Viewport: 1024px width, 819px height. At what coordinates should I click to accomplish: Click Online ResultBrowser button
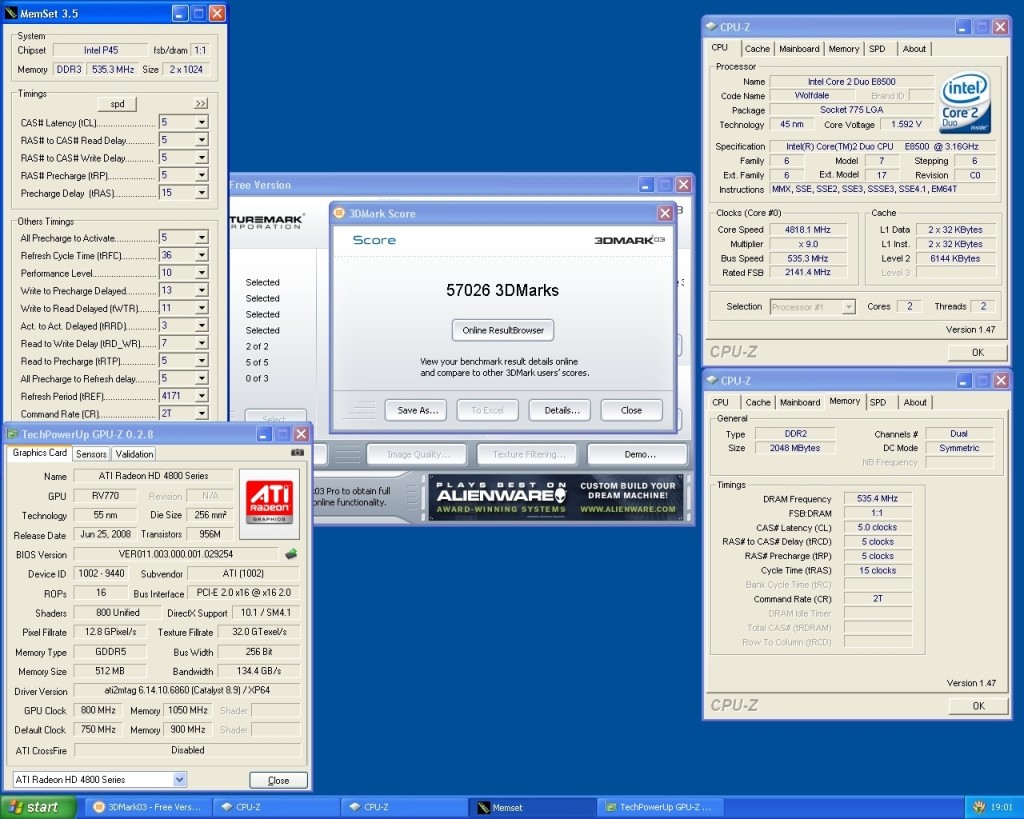pyautogui.click(x=503, y=330)
